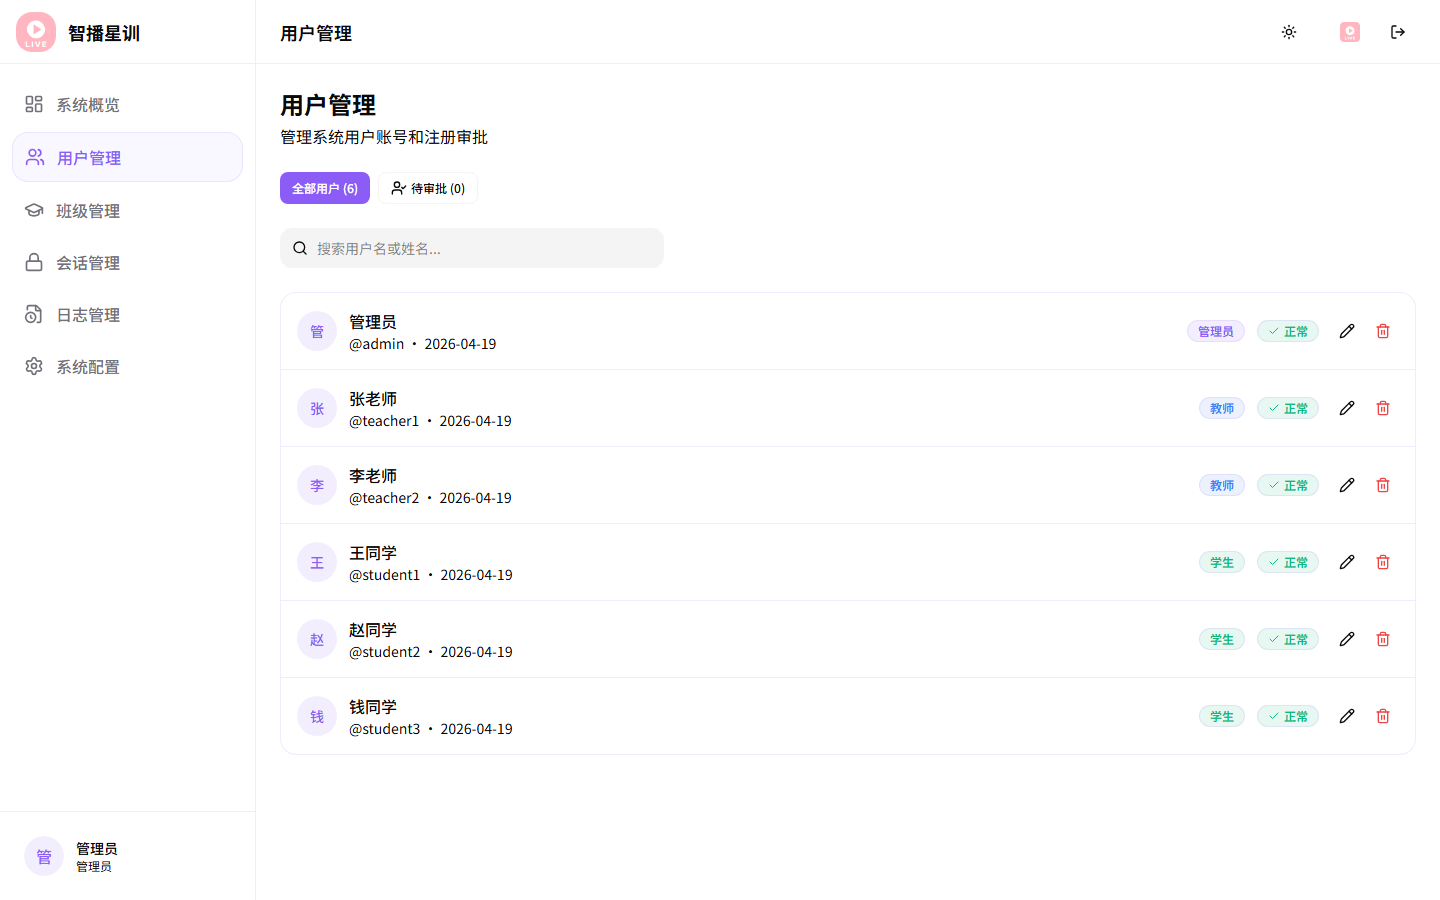
Task: Click the 教师 role badge for 张老师
Action: 1222,408
